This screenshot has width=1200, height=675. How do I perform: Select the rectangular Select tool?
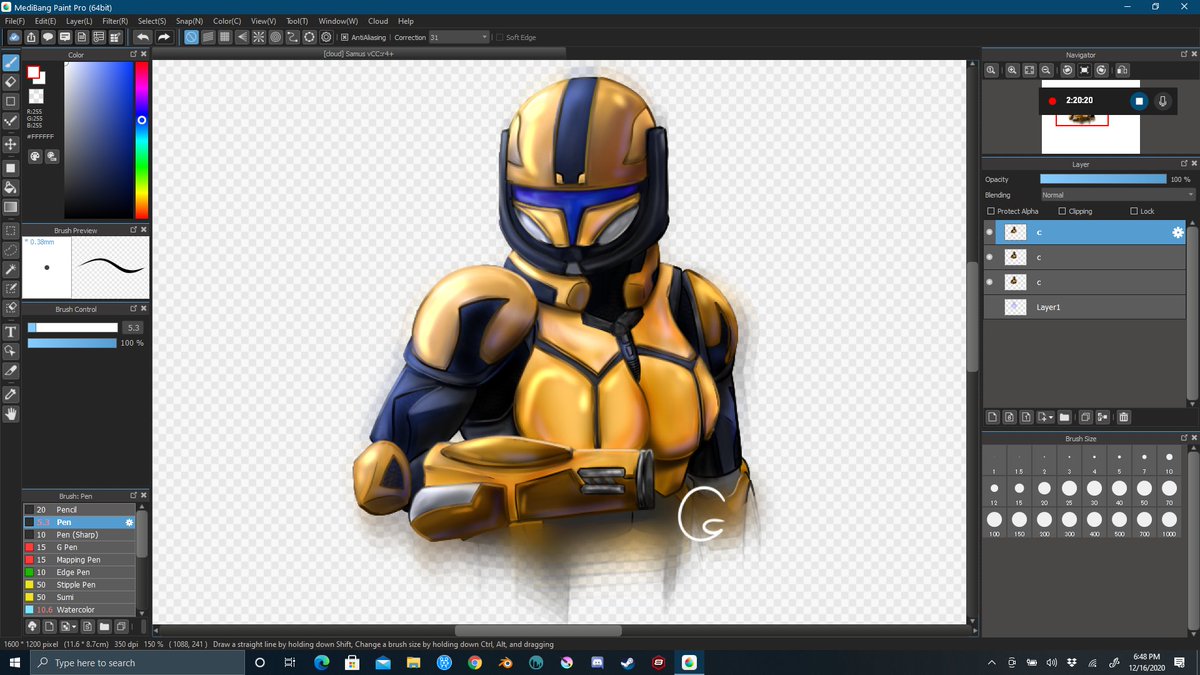[x=11, y=230]
